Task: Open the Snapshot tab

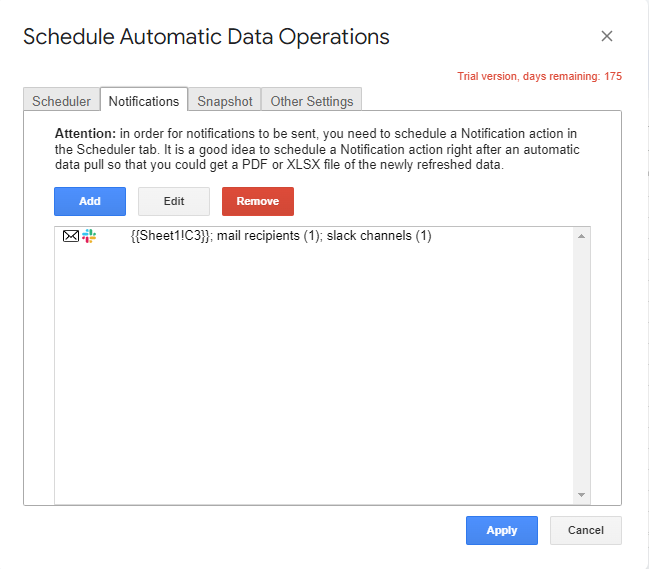Action: (x=225, y=101)
